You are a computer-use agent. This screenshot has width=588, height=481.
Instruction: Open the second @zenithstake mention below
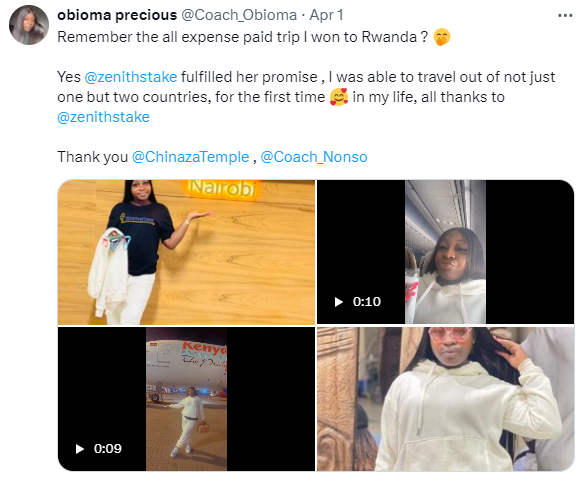coord(104,117)
